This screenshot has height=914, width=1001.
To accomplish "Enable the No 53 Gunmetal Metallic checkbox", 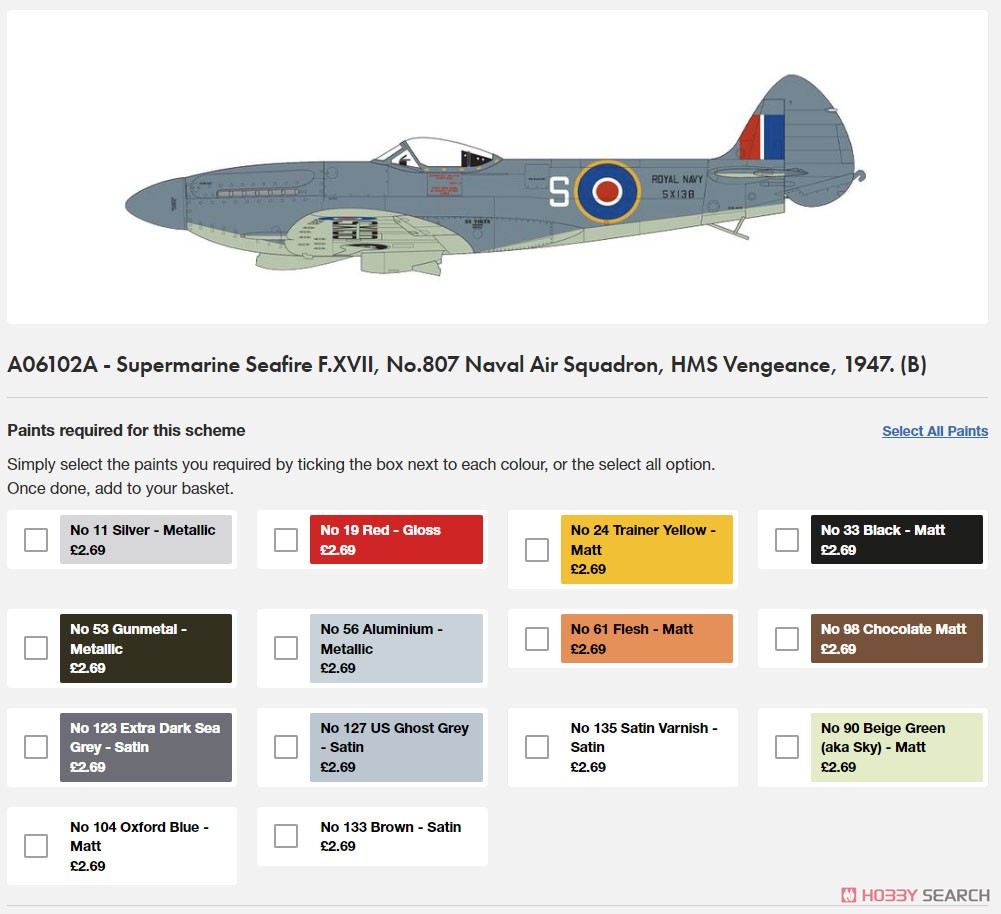I will coord(36,648).
